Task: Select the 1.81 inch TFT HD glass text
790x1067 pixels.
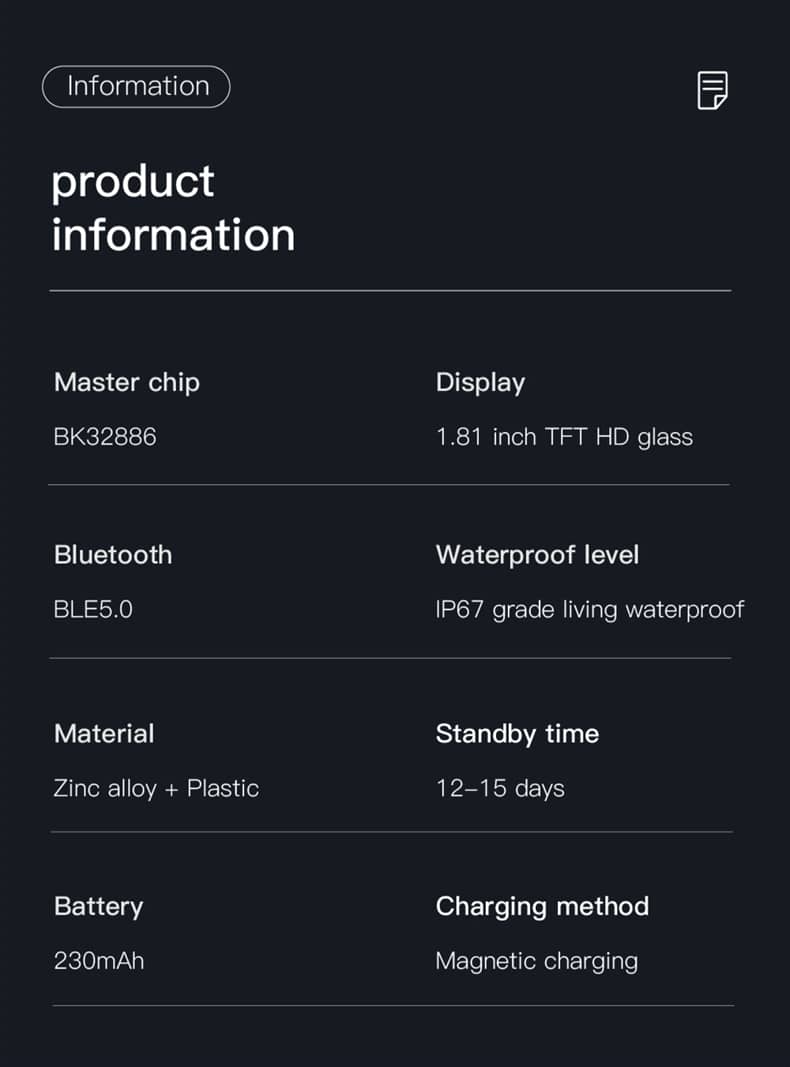Action: click(564, 437)
